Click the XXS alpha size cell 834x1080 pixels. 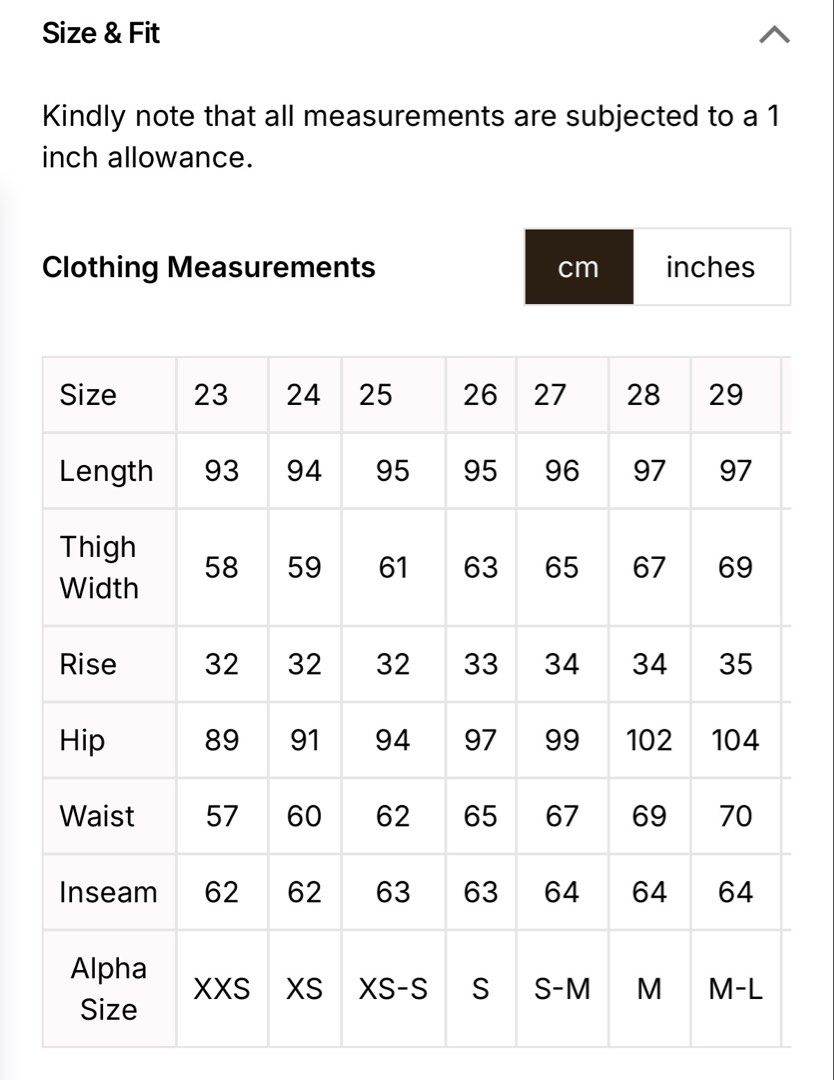(222, 989)
